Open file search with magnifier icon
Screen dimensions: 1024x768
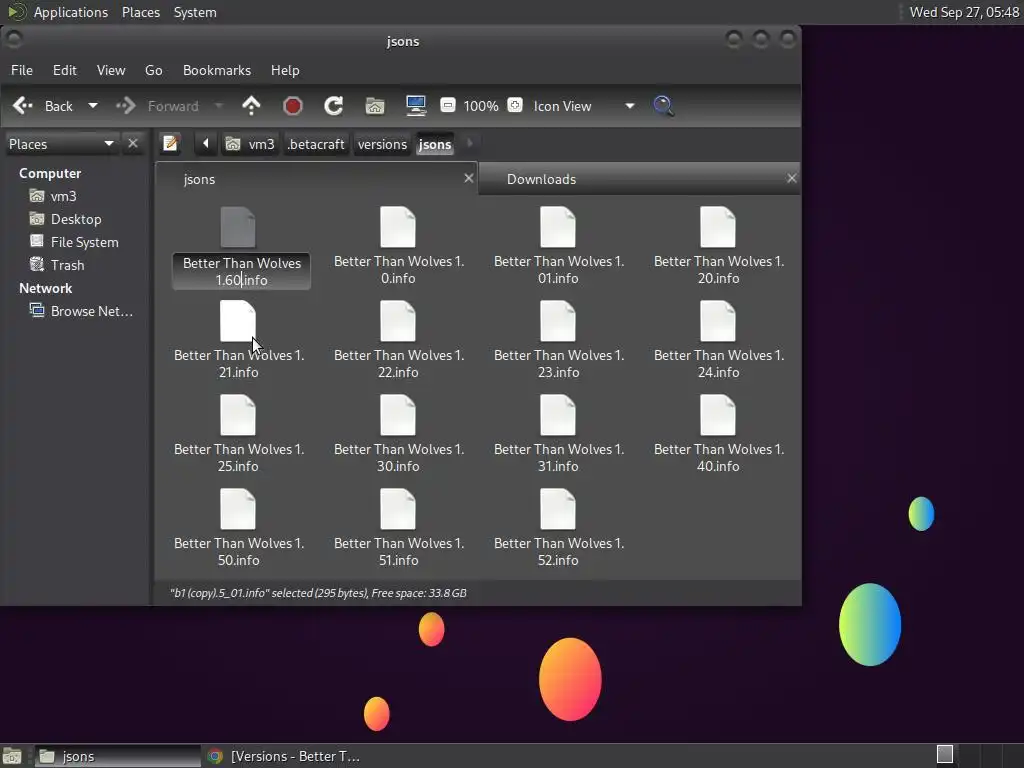point(664,106)
